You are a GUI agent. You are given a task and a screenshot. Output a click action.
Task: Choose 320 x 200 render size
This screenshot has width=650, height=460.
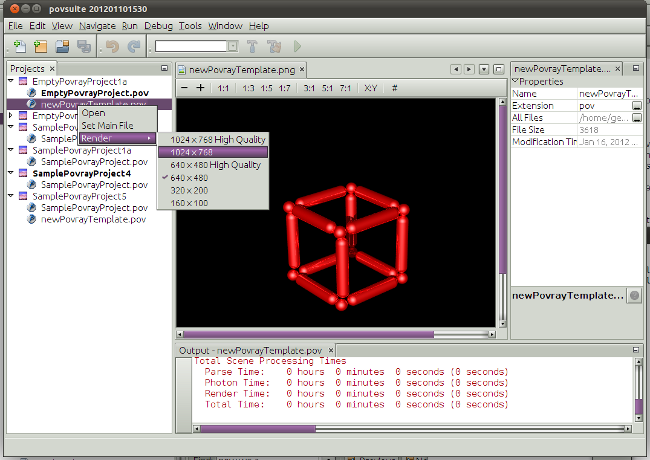pyautogui.click(x=190, y=189)
